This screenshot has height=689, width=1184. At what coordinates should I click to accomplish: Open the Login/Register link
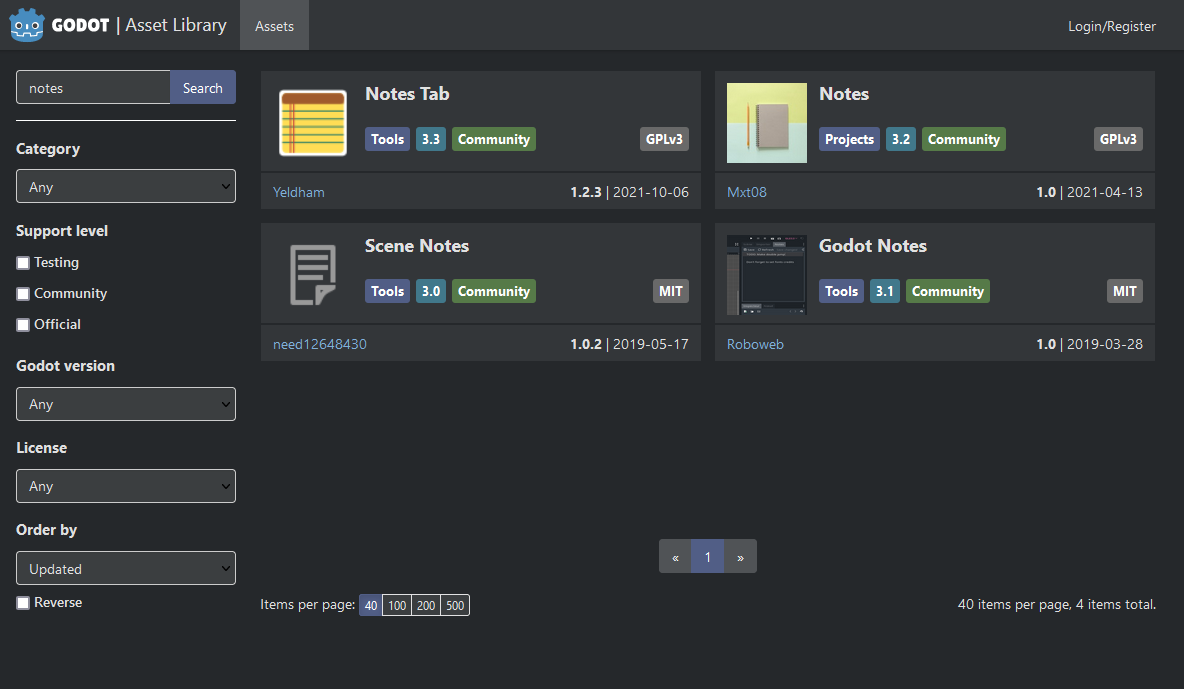pyautogui.click(x=1112, y=26)
